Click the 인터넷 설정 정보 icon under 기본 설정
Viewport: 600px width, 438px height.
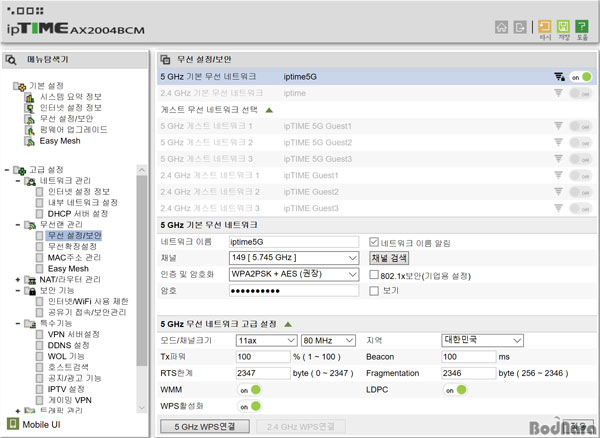pos(29,108)
